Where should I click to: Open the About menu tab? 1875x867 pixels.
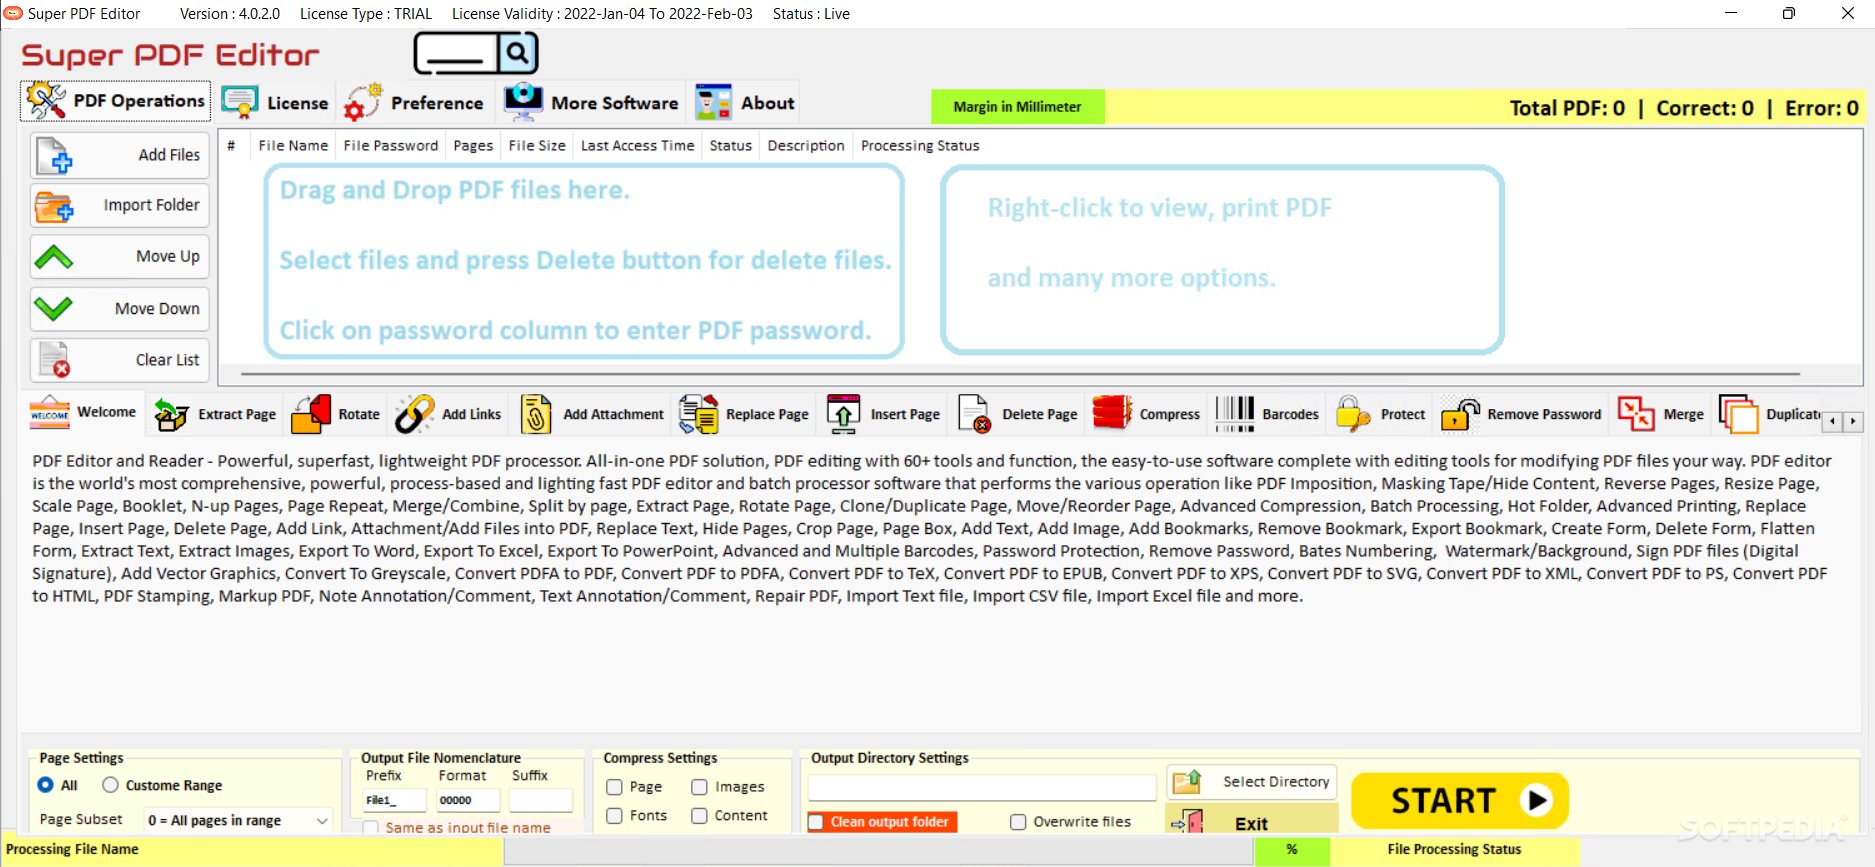click(x=745, y=102)
